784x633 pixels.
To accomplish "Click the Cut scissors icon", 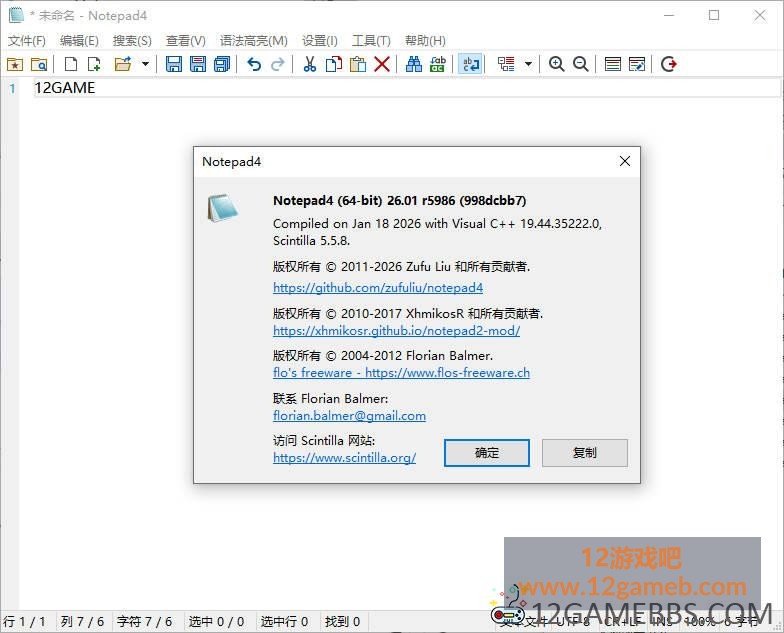I will (x=310, y=64).
